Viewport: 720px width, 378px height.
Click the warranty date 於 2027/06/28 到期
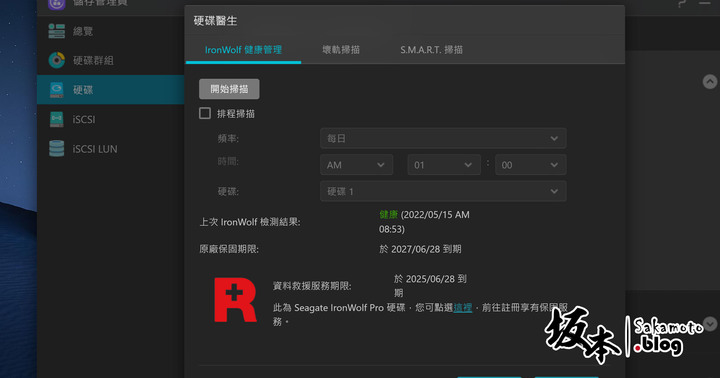pos(420,249)
